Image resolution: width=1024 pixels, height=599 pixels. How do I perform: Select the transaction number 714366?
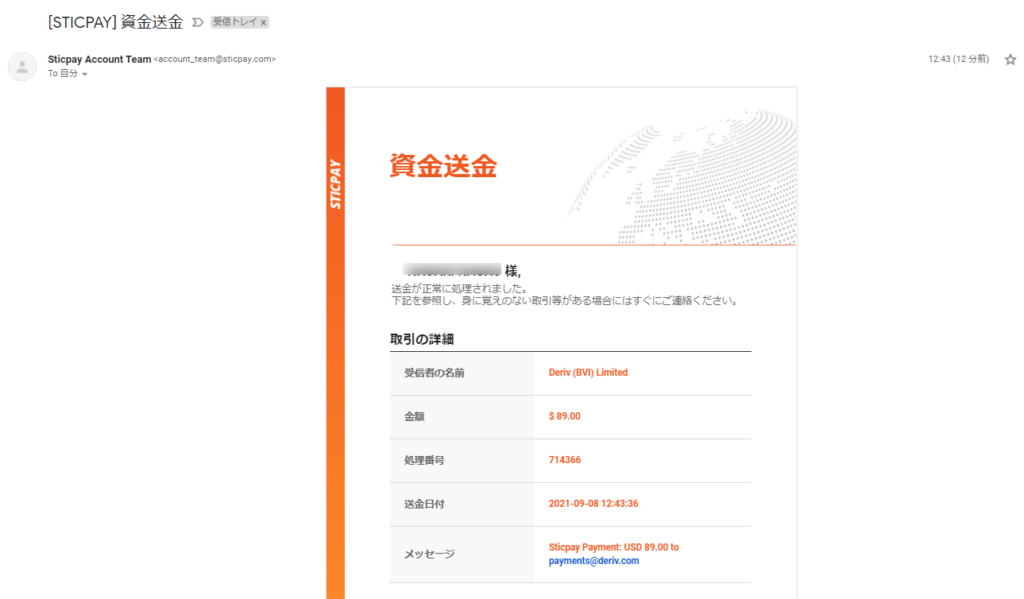(x=565, y=460)
